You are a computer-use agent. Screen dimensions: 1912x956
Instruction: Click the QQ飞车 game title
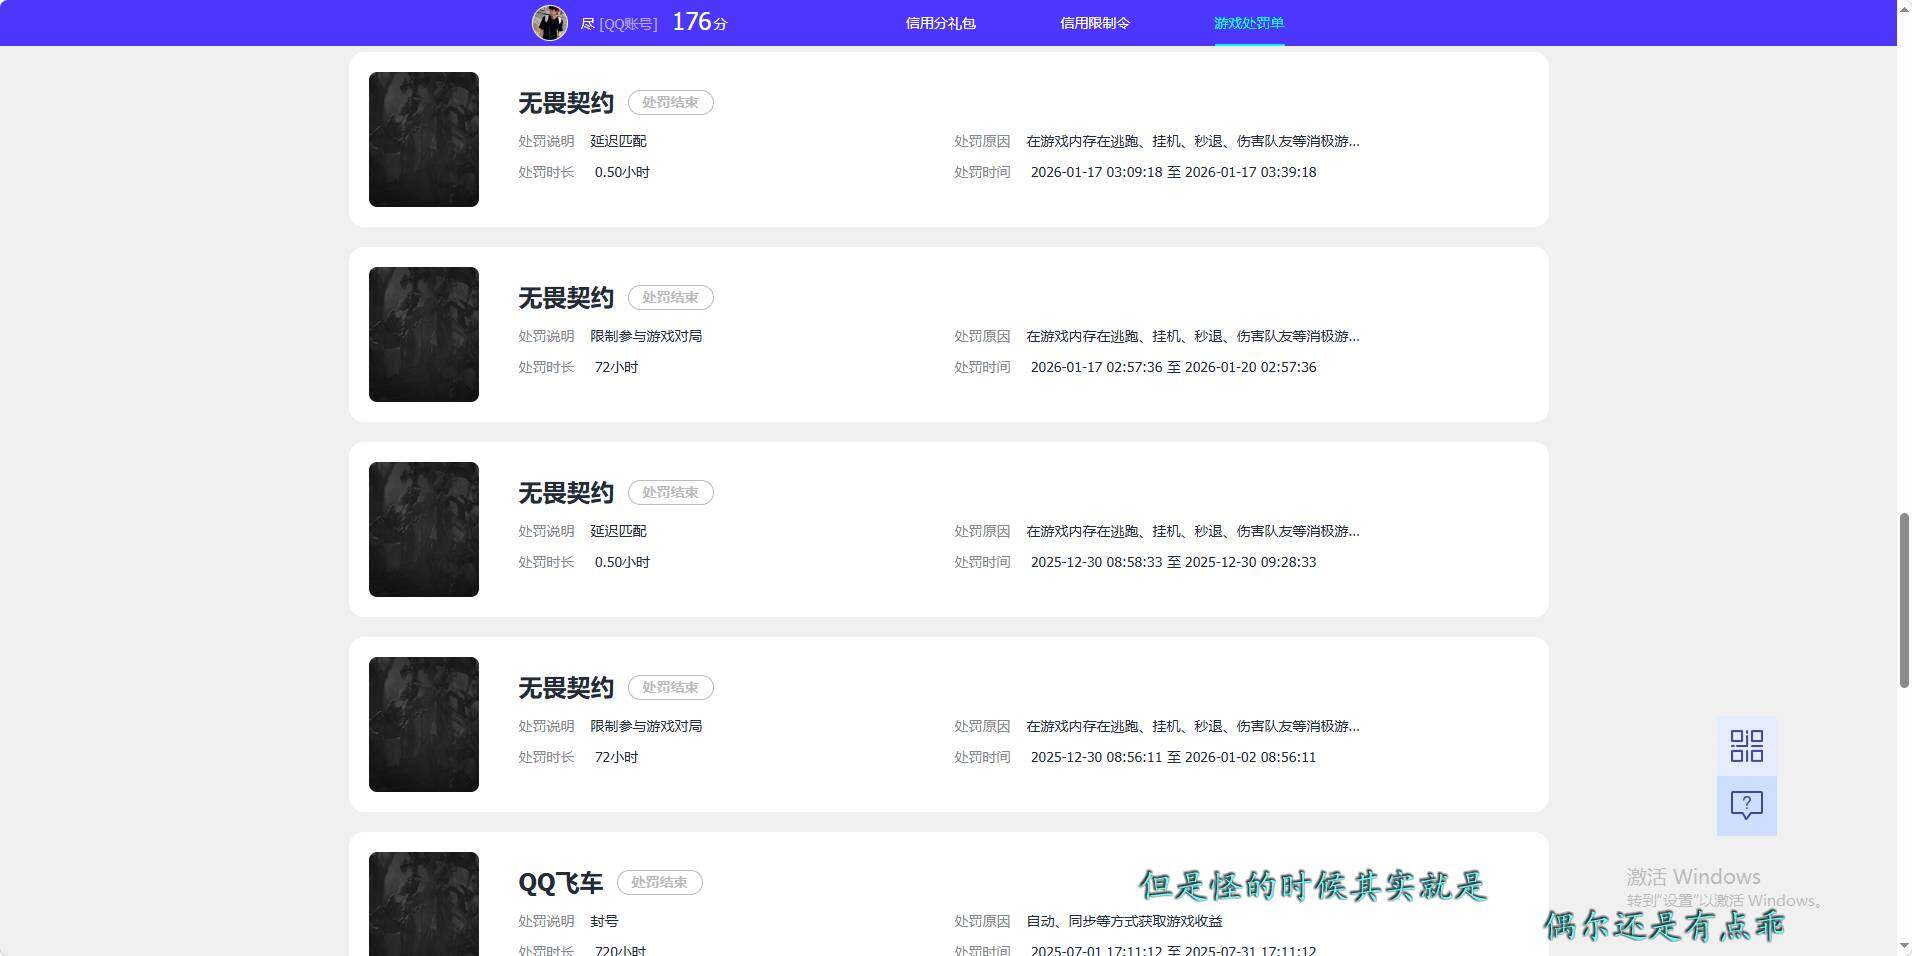pyautogui.click(x=560, y=883)
